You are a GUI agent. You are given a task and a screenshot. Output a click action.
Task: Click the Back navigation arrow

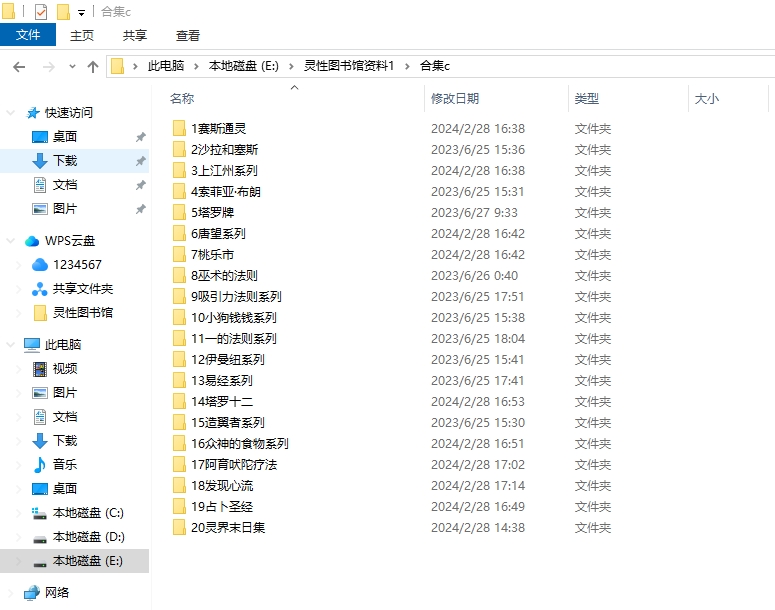(x=19, y=67)
